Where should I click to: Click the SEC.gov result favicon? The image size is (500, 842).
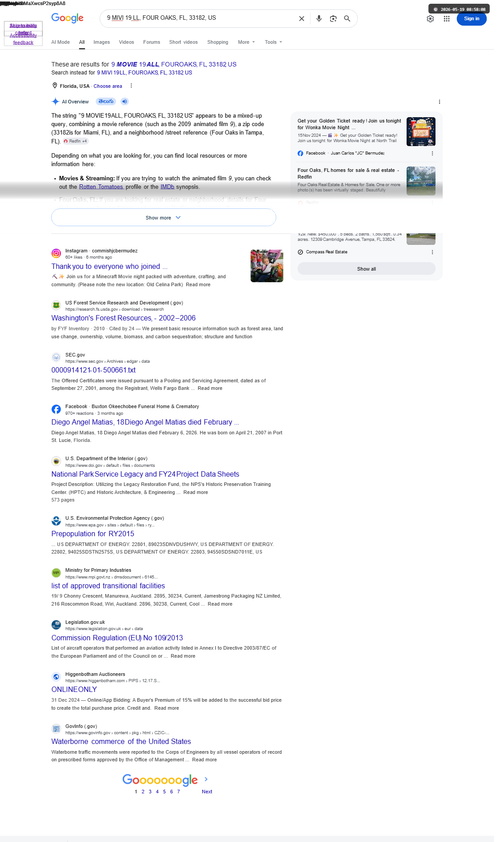tap(56, 357)
